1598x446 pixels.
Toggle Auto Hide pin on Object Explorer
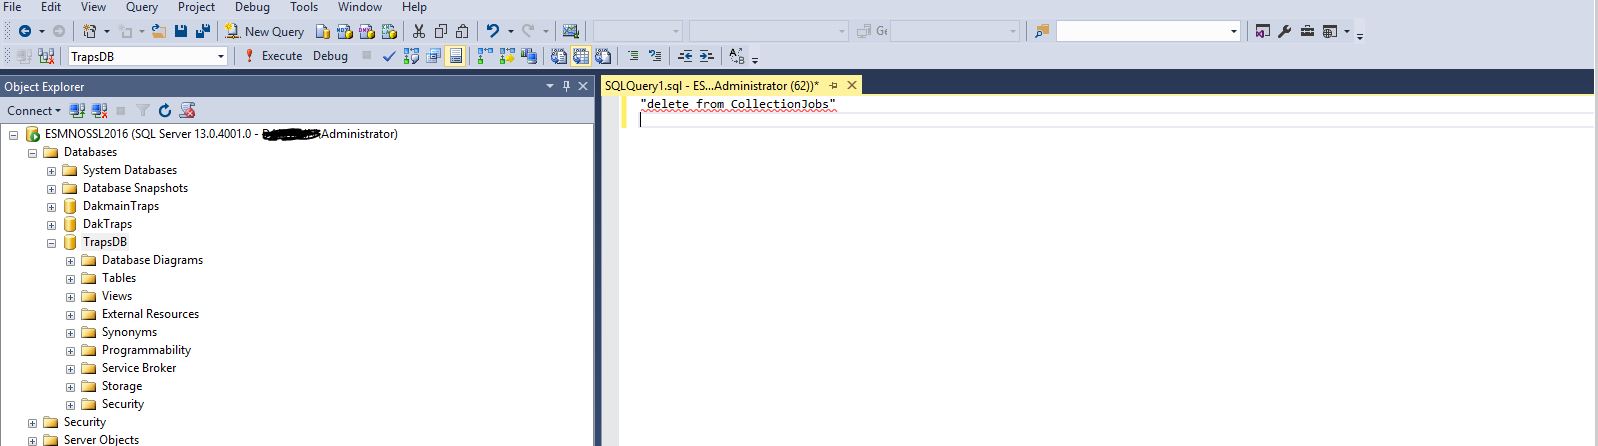point(566,86)
